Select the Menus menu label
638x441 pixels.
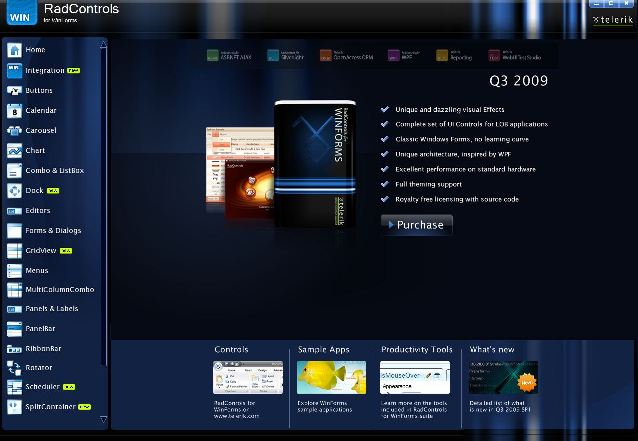tap(37, 271)
